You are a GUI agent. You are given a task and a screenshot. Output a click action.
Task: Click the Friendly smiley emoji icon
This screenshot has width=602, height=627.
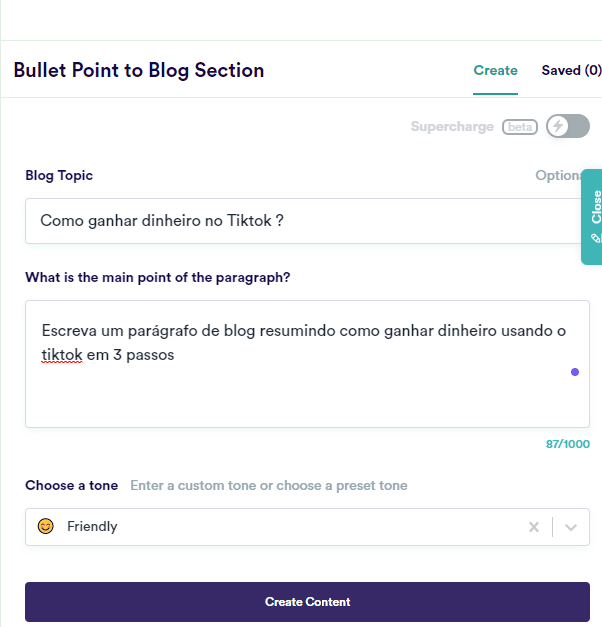click(x=45, y=526)
